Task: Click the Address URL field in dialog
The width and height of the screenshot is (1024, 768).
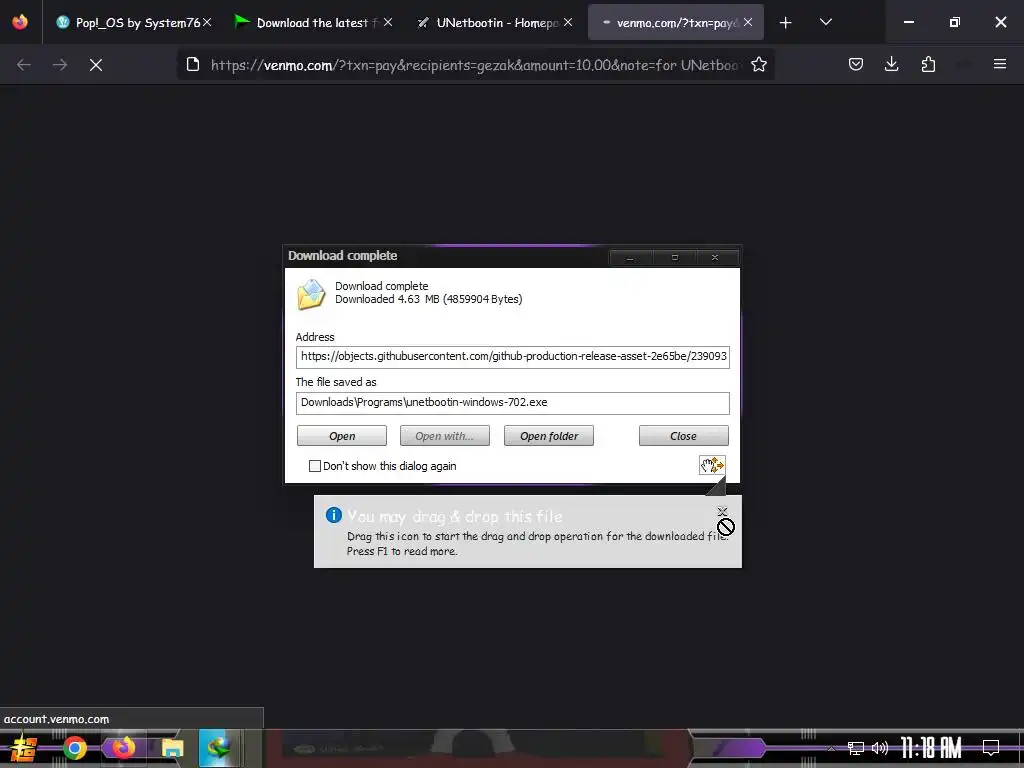Action: tap(513, 357)
